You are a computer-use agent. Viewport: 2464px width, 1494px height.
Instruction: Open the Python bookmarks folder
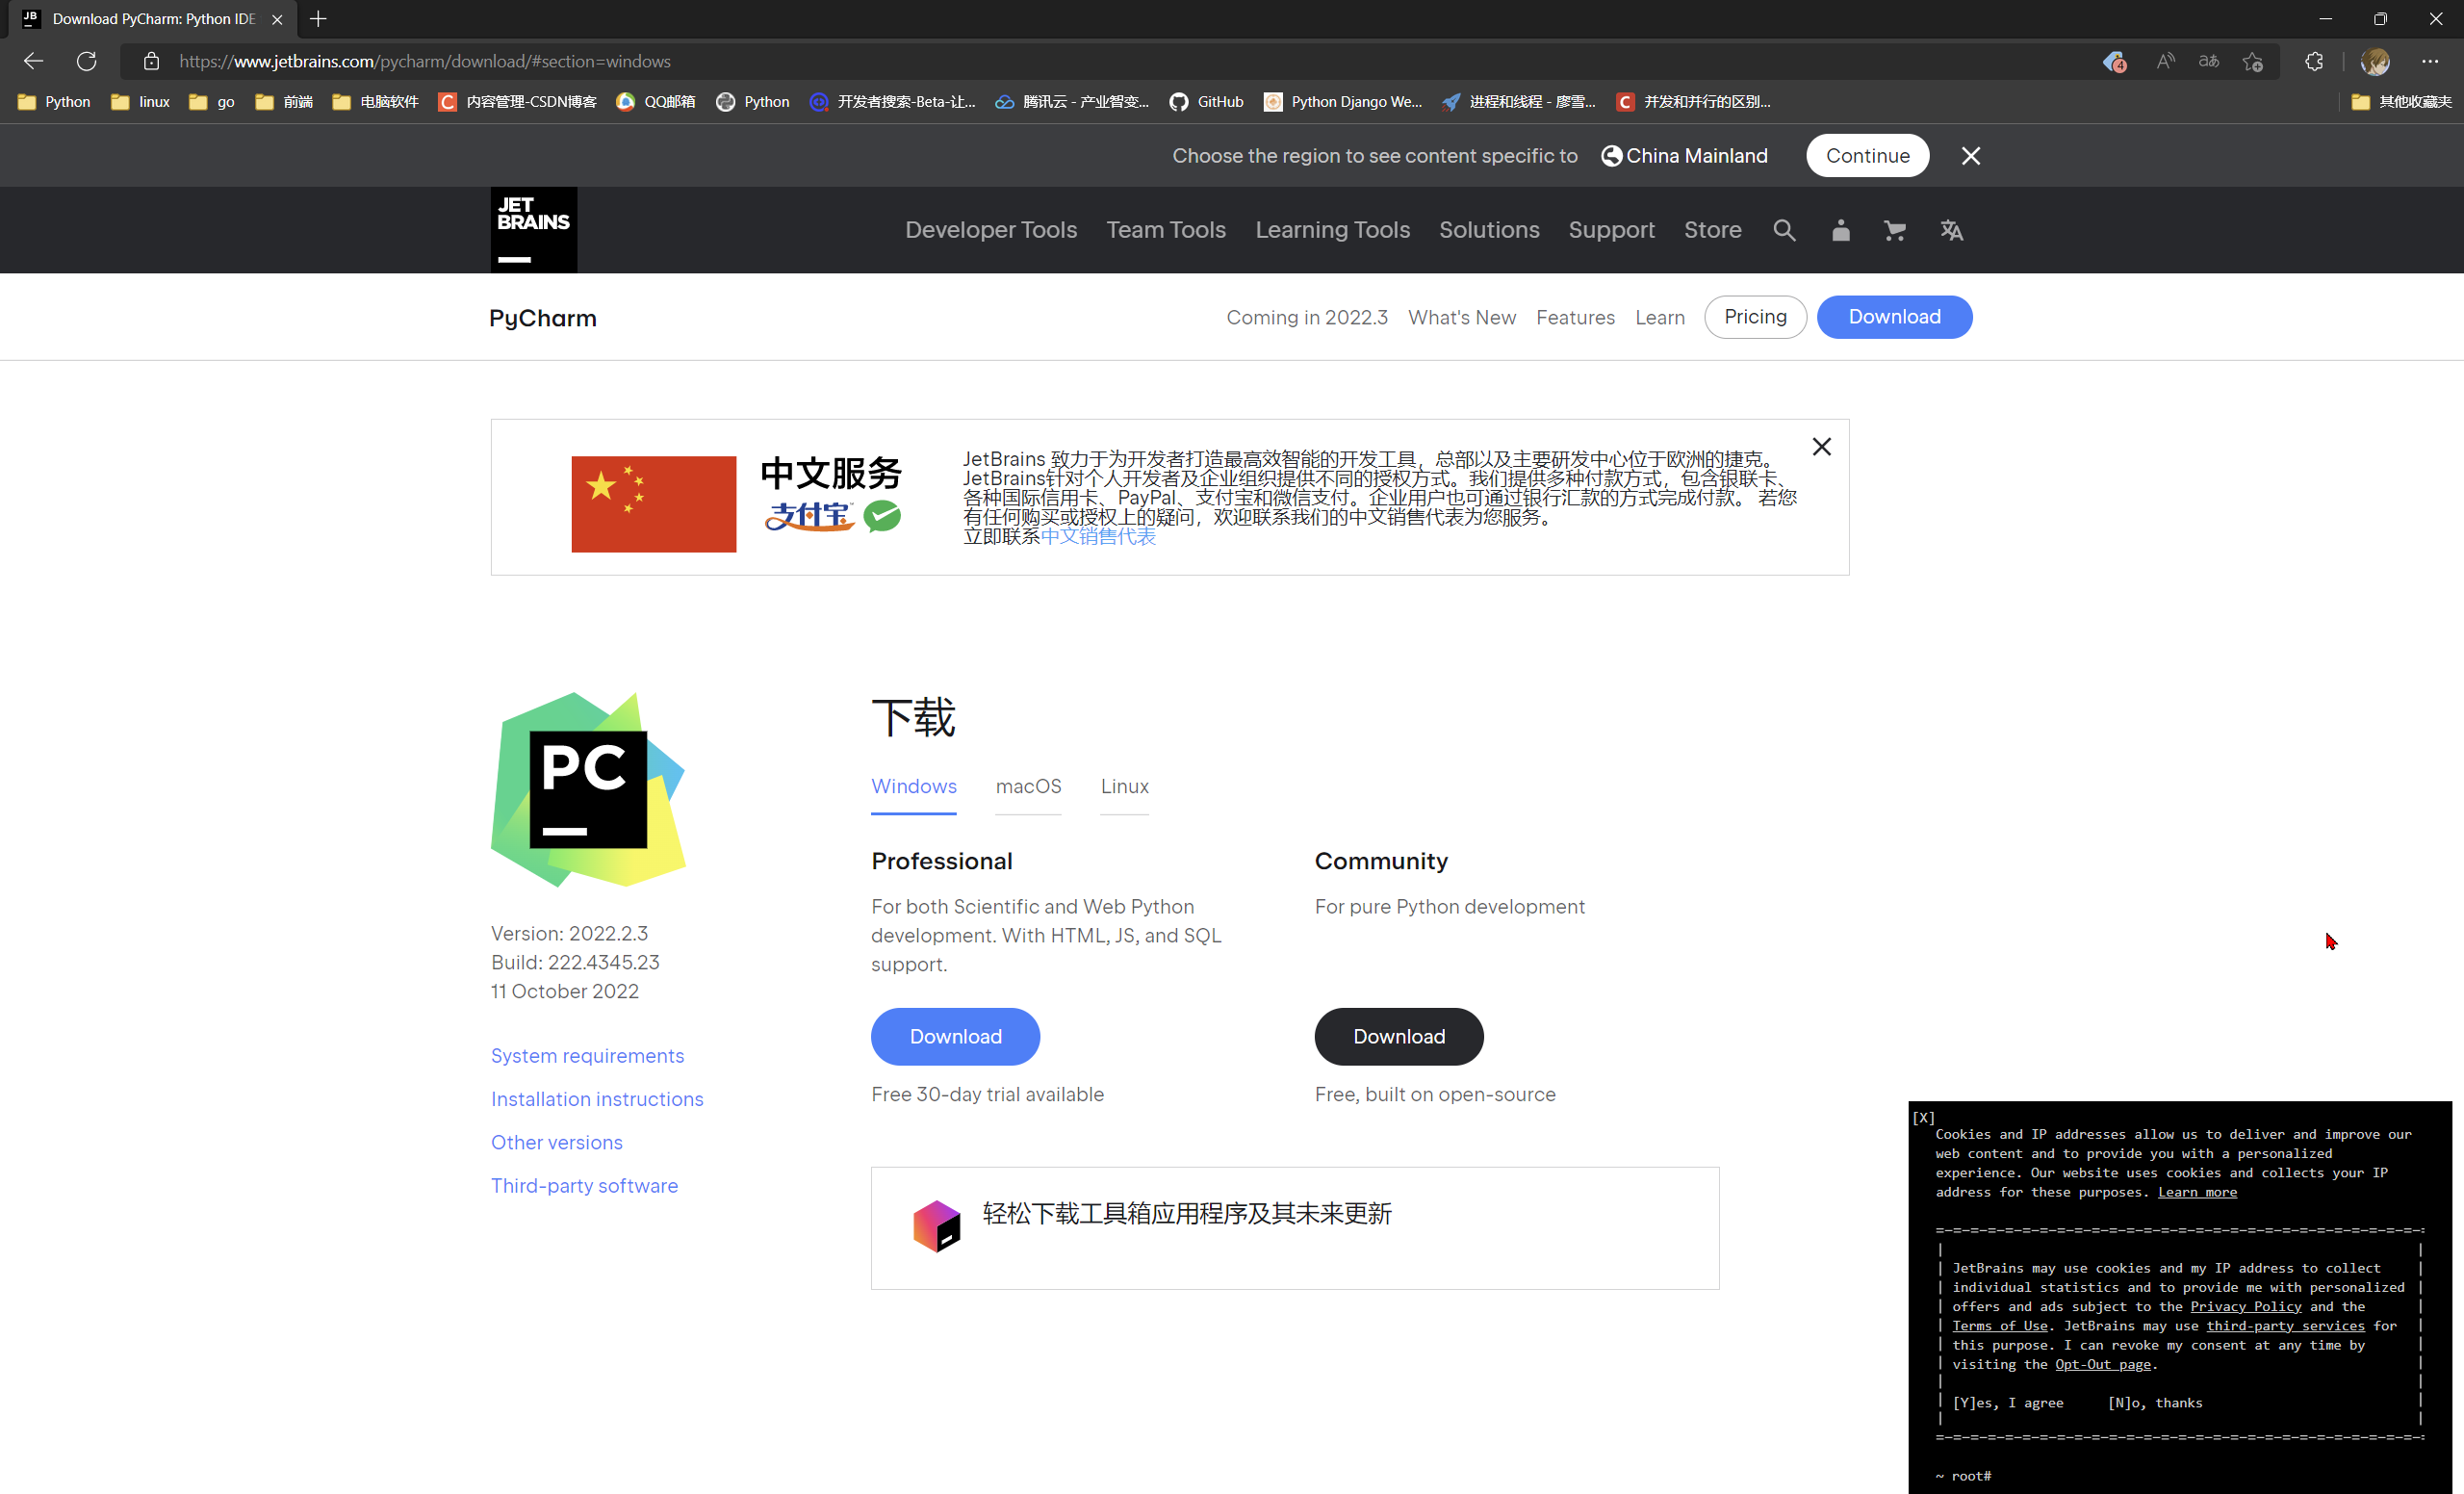click(55, 102)
